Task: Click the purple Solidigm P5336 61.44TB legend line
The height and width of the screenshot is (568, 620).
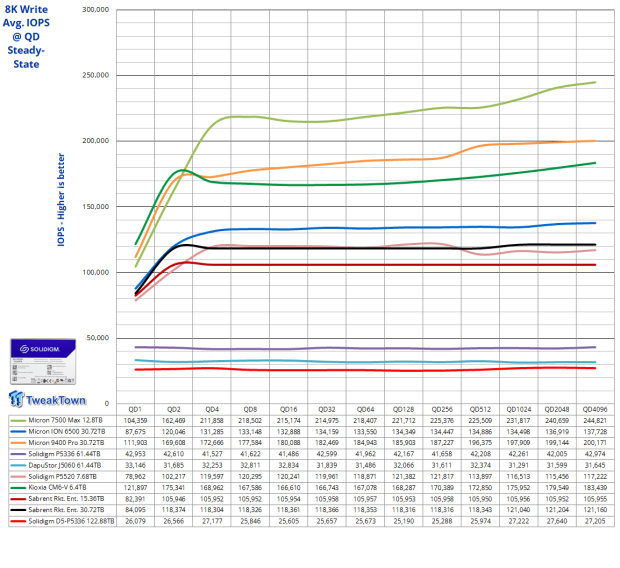Action: (x=19, y=454)
